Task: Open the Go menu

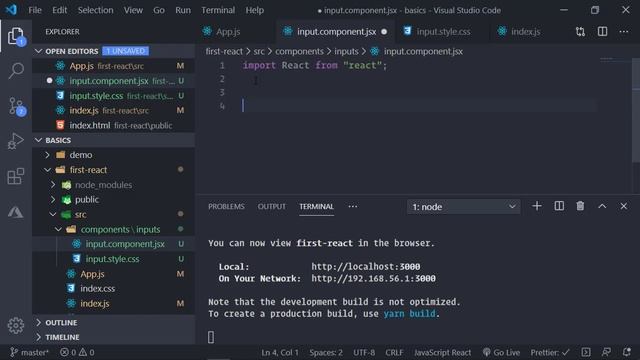Action: click(159, 10)
